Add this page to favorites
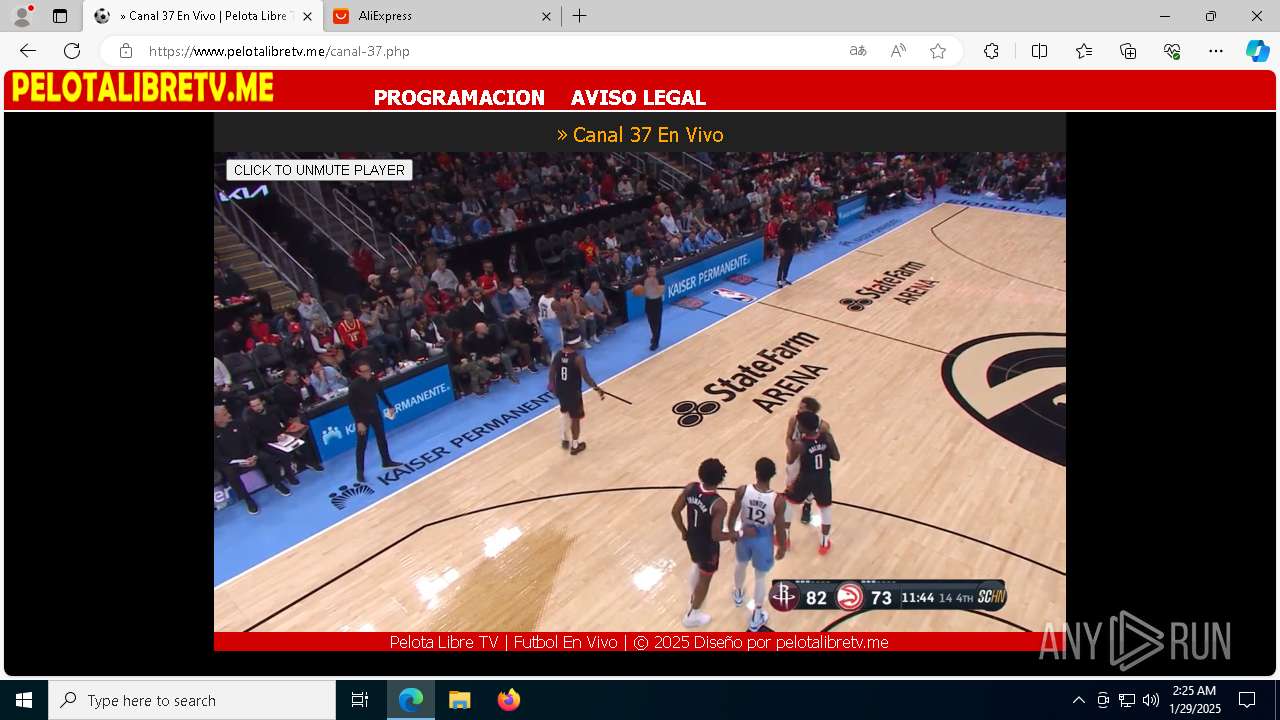 coord(938,51)
